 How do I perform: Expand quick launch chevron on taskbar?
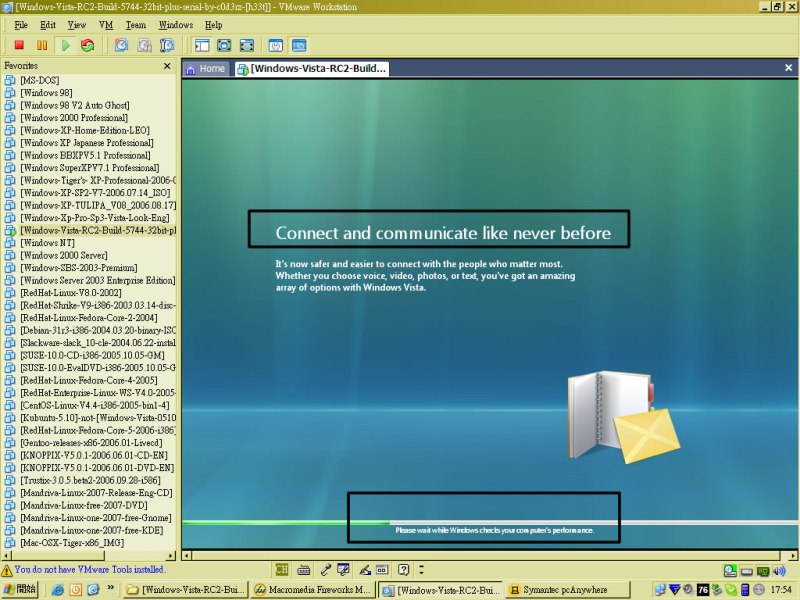click(x=111, y=588)
